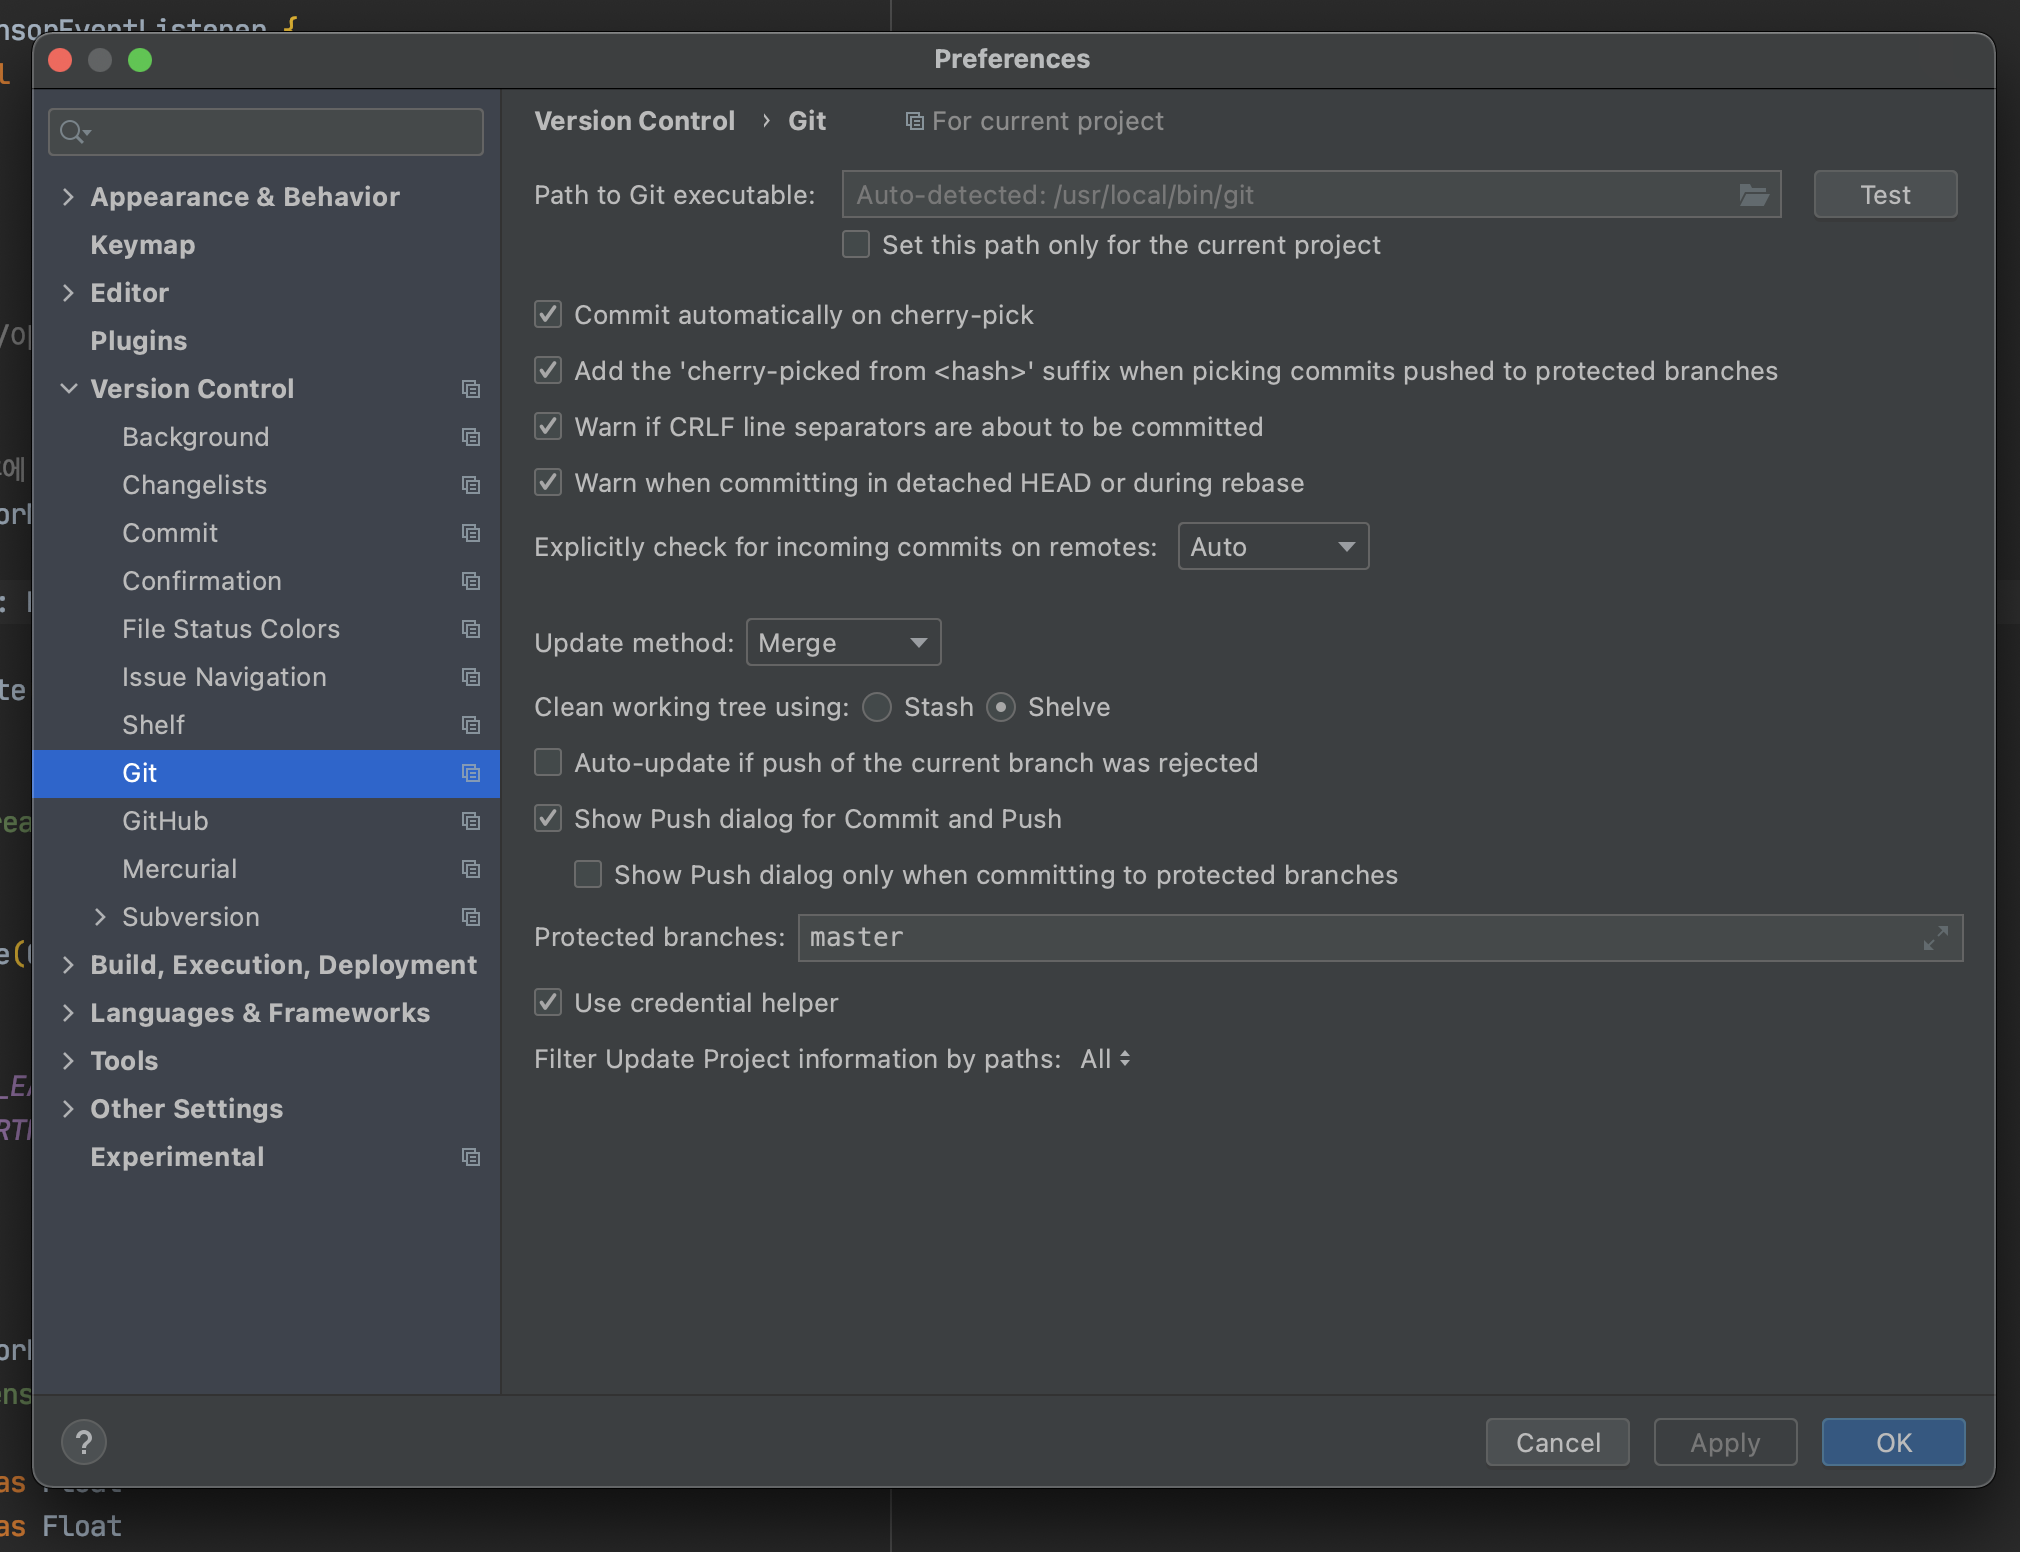Select File Status Colors in the tree

266,629
